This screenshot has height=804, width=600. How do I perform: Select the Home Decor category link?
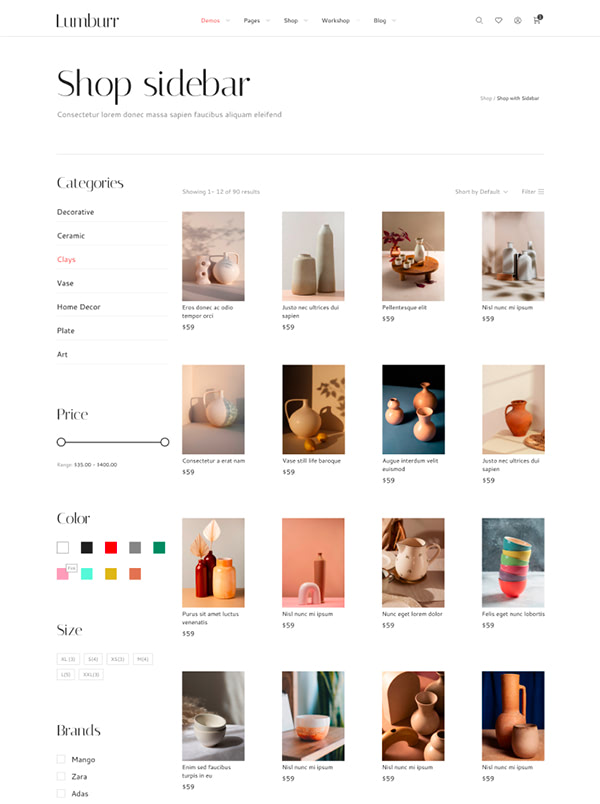coord(78,307)
